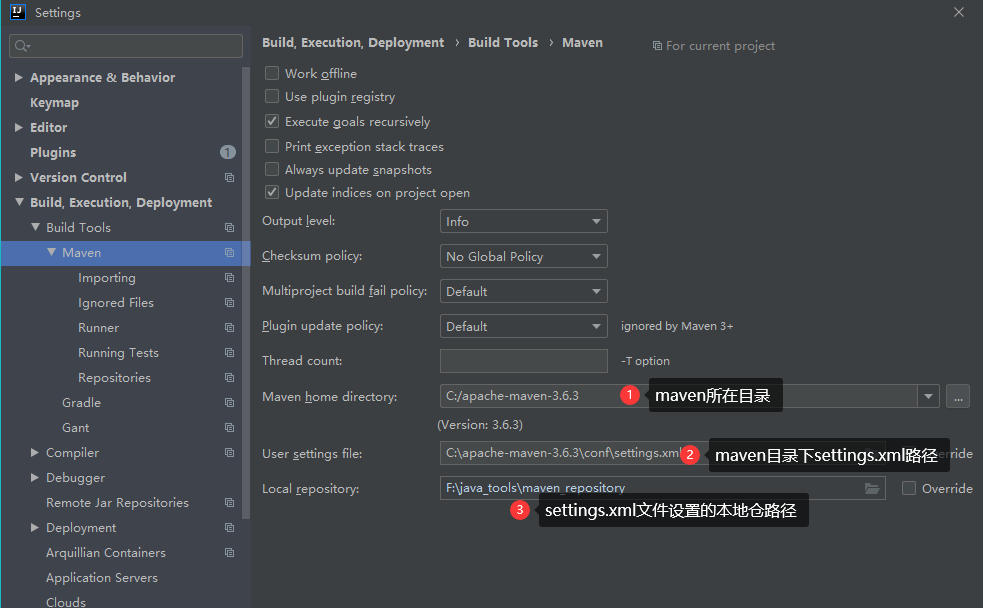This screenshot has width=983, height=608.
Task: Click the project-level icon beside Build Tools
Action: [229, 228]
